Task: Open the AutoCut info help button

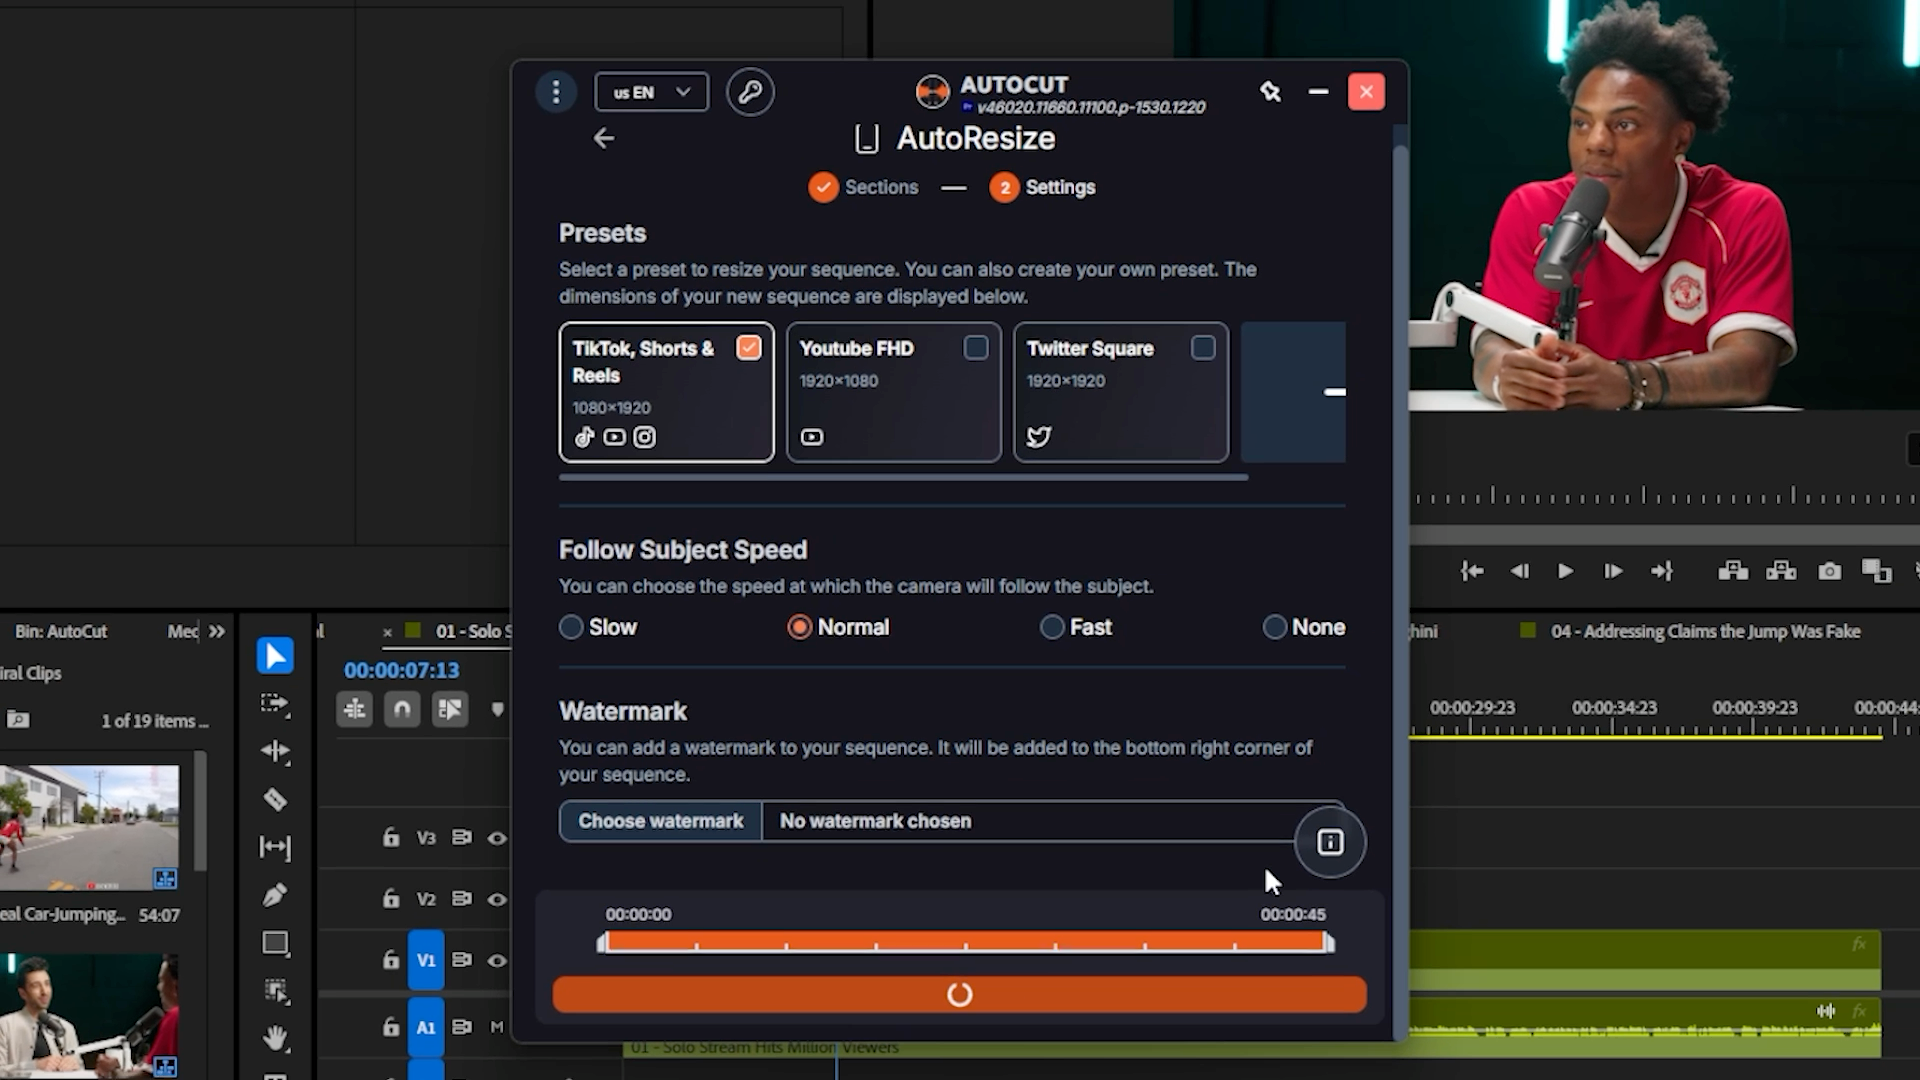Action: pyautogui.click(x=1330, y=842)
